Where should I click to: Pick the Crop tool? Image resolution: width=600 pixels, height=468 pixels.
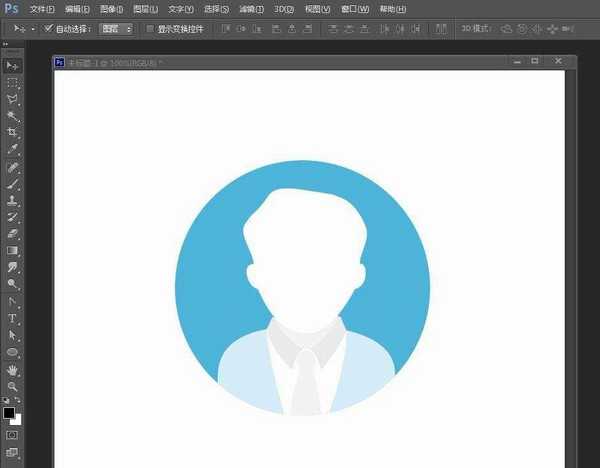13,132
